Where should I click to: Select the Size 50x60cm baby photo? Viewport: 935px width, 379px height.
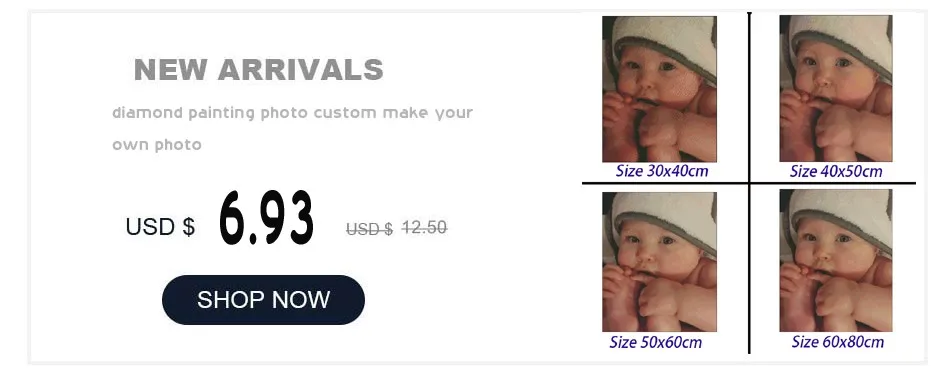click(660, 262)
